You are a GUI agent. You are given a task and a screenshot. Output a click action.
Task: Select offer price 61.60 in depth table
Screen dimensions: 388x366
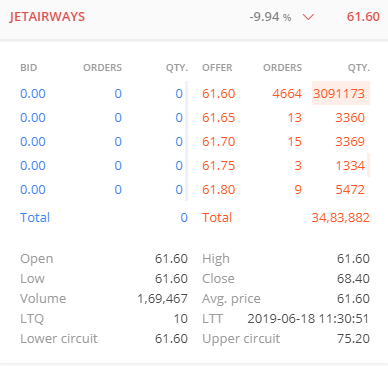tap(219, 94)
